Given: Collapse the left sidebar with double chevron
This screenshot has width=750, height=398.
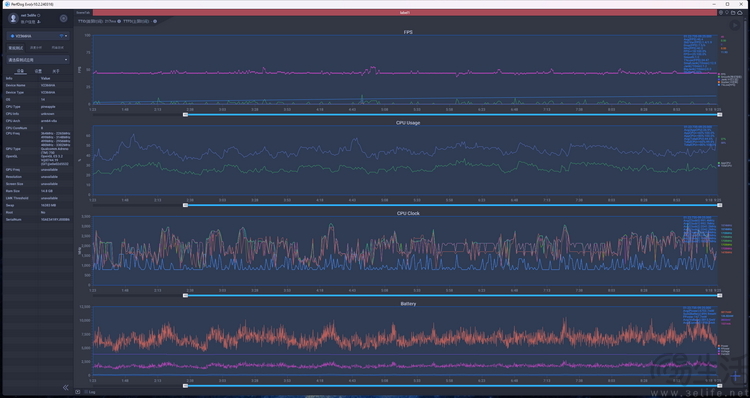Looking at the screenshot, I should point(66,387).
